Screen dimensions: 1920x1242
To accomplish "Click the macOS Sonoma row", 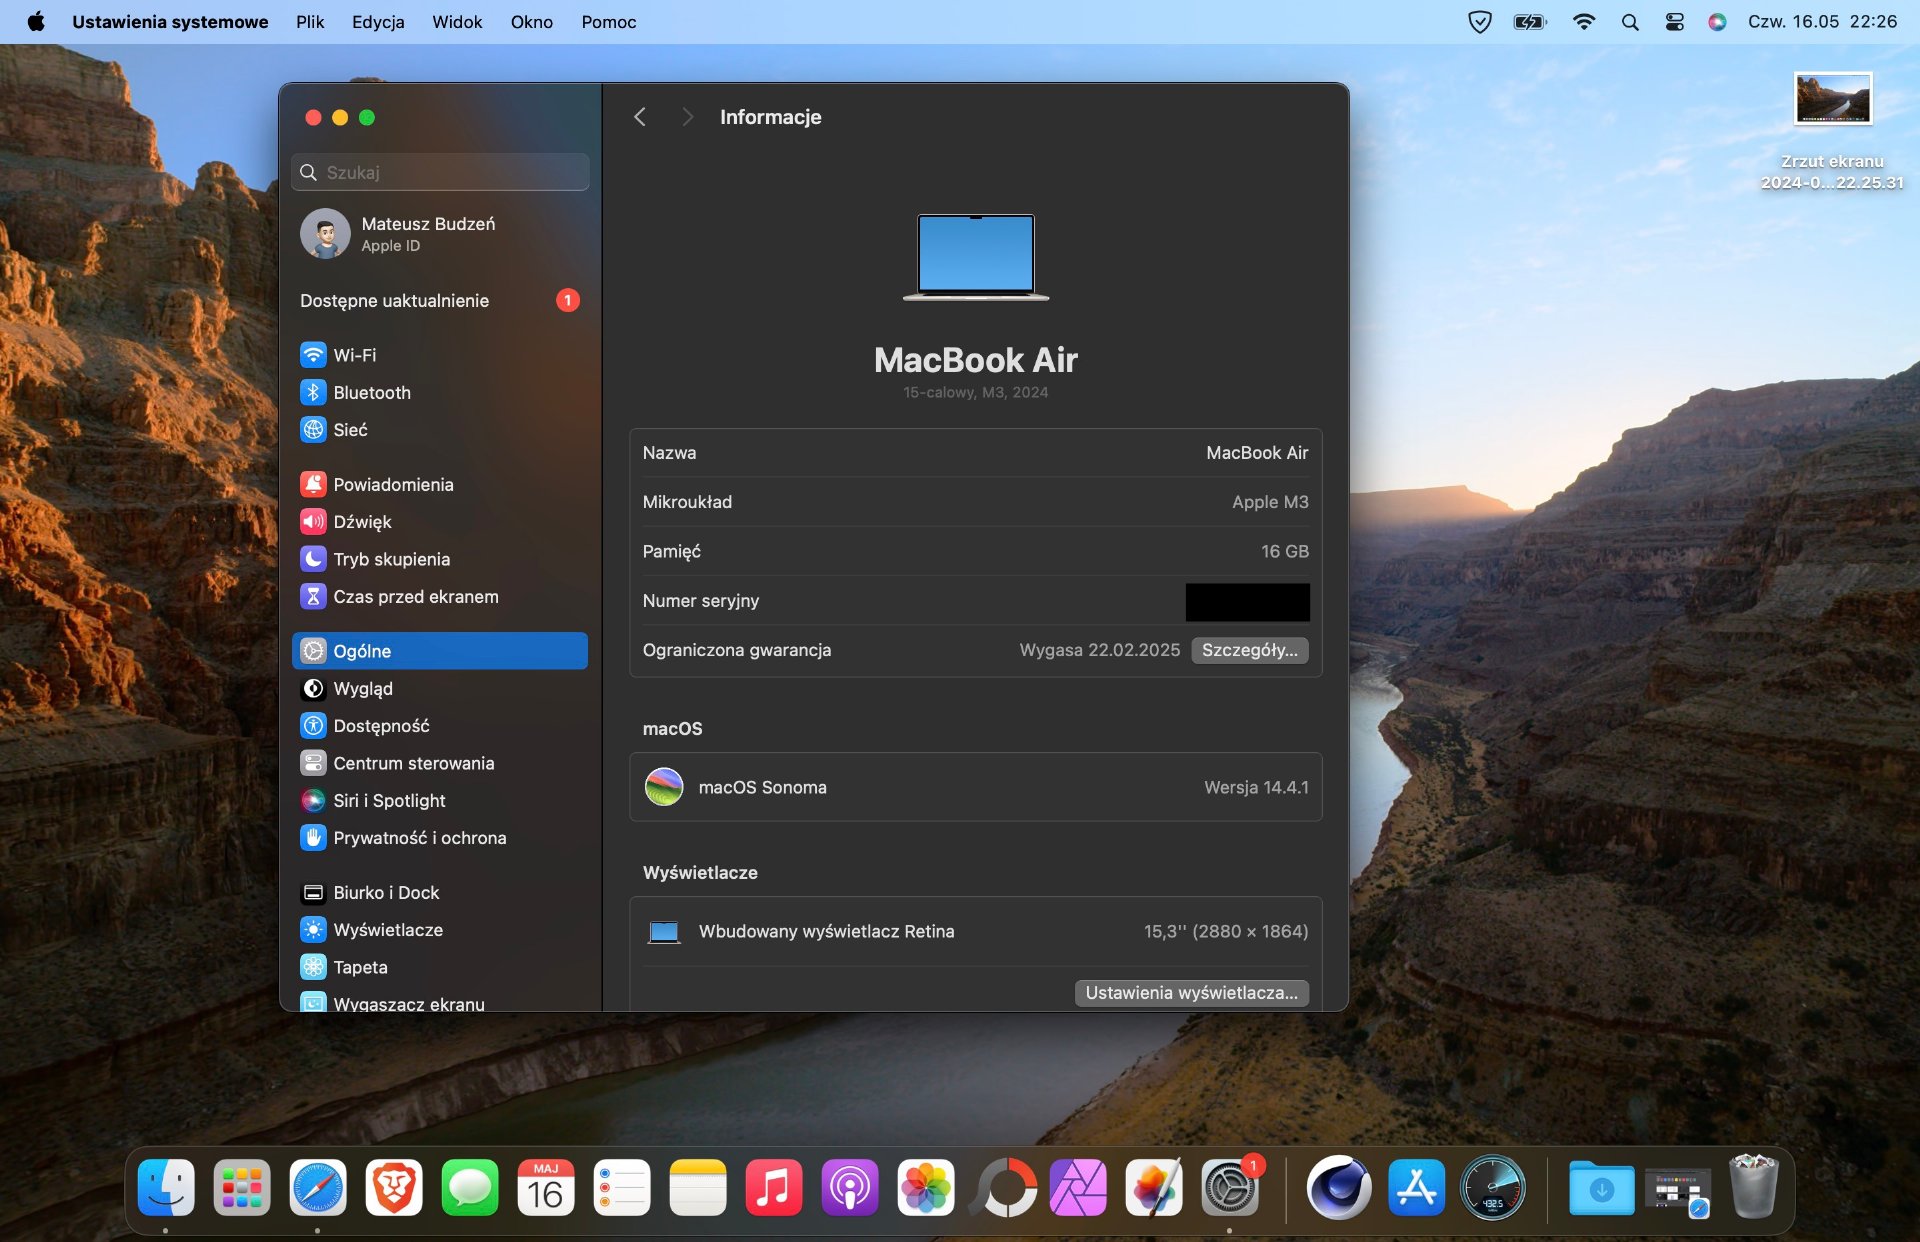I will [x=976, y=787].
